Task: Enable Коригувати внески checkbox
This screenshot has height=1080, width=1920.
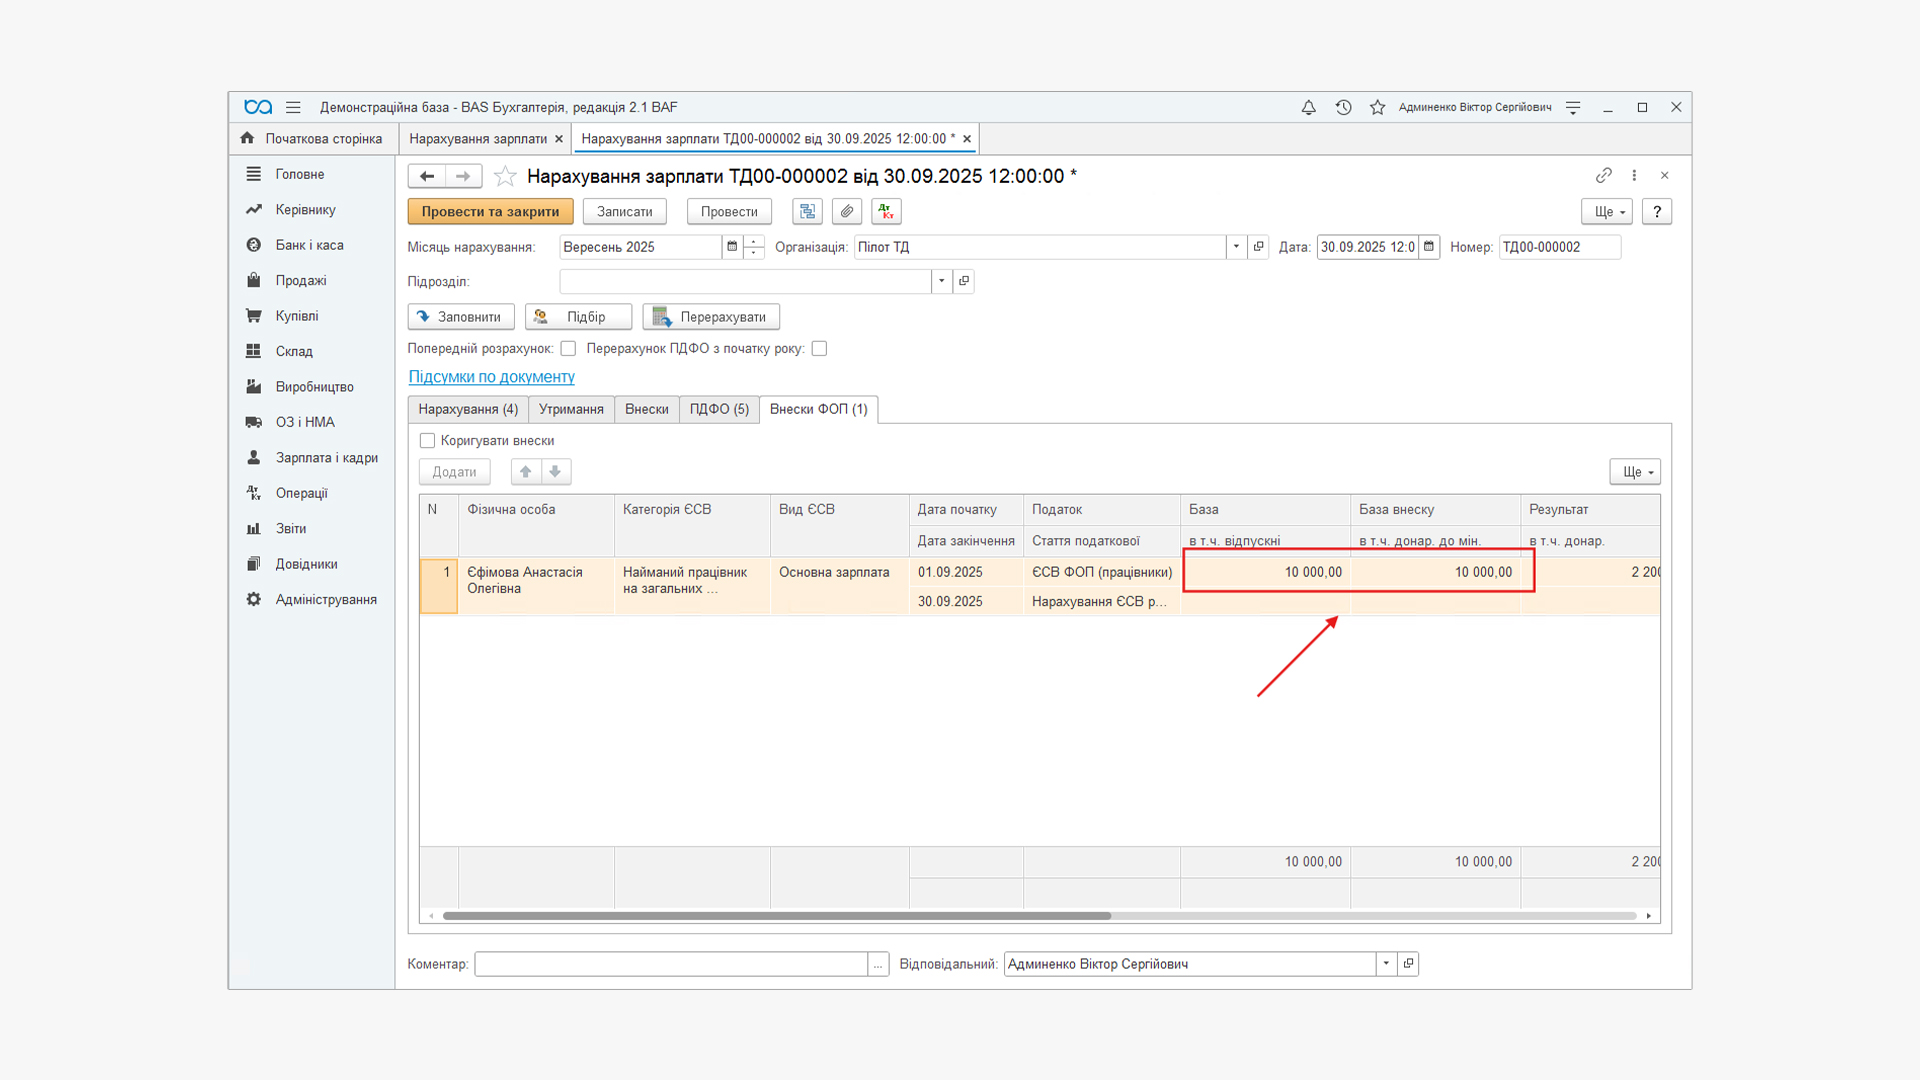Action: [428, 440]
